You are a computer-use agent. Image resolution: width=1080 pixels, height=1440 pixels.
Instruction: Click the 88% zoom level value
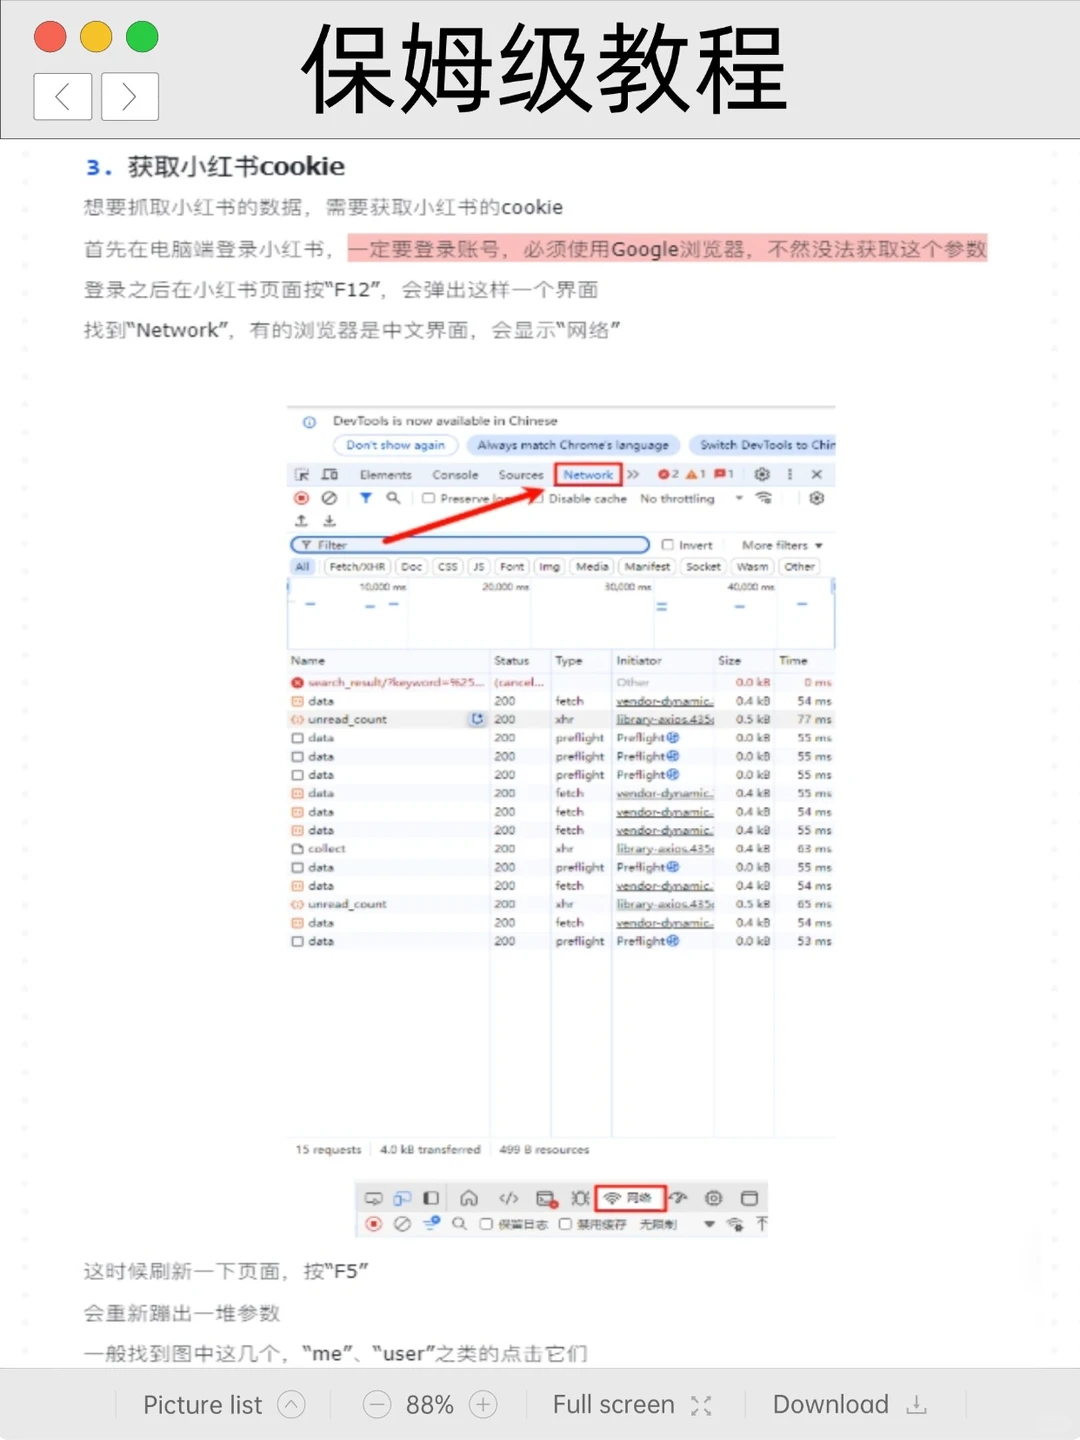tap(430, 1405)
